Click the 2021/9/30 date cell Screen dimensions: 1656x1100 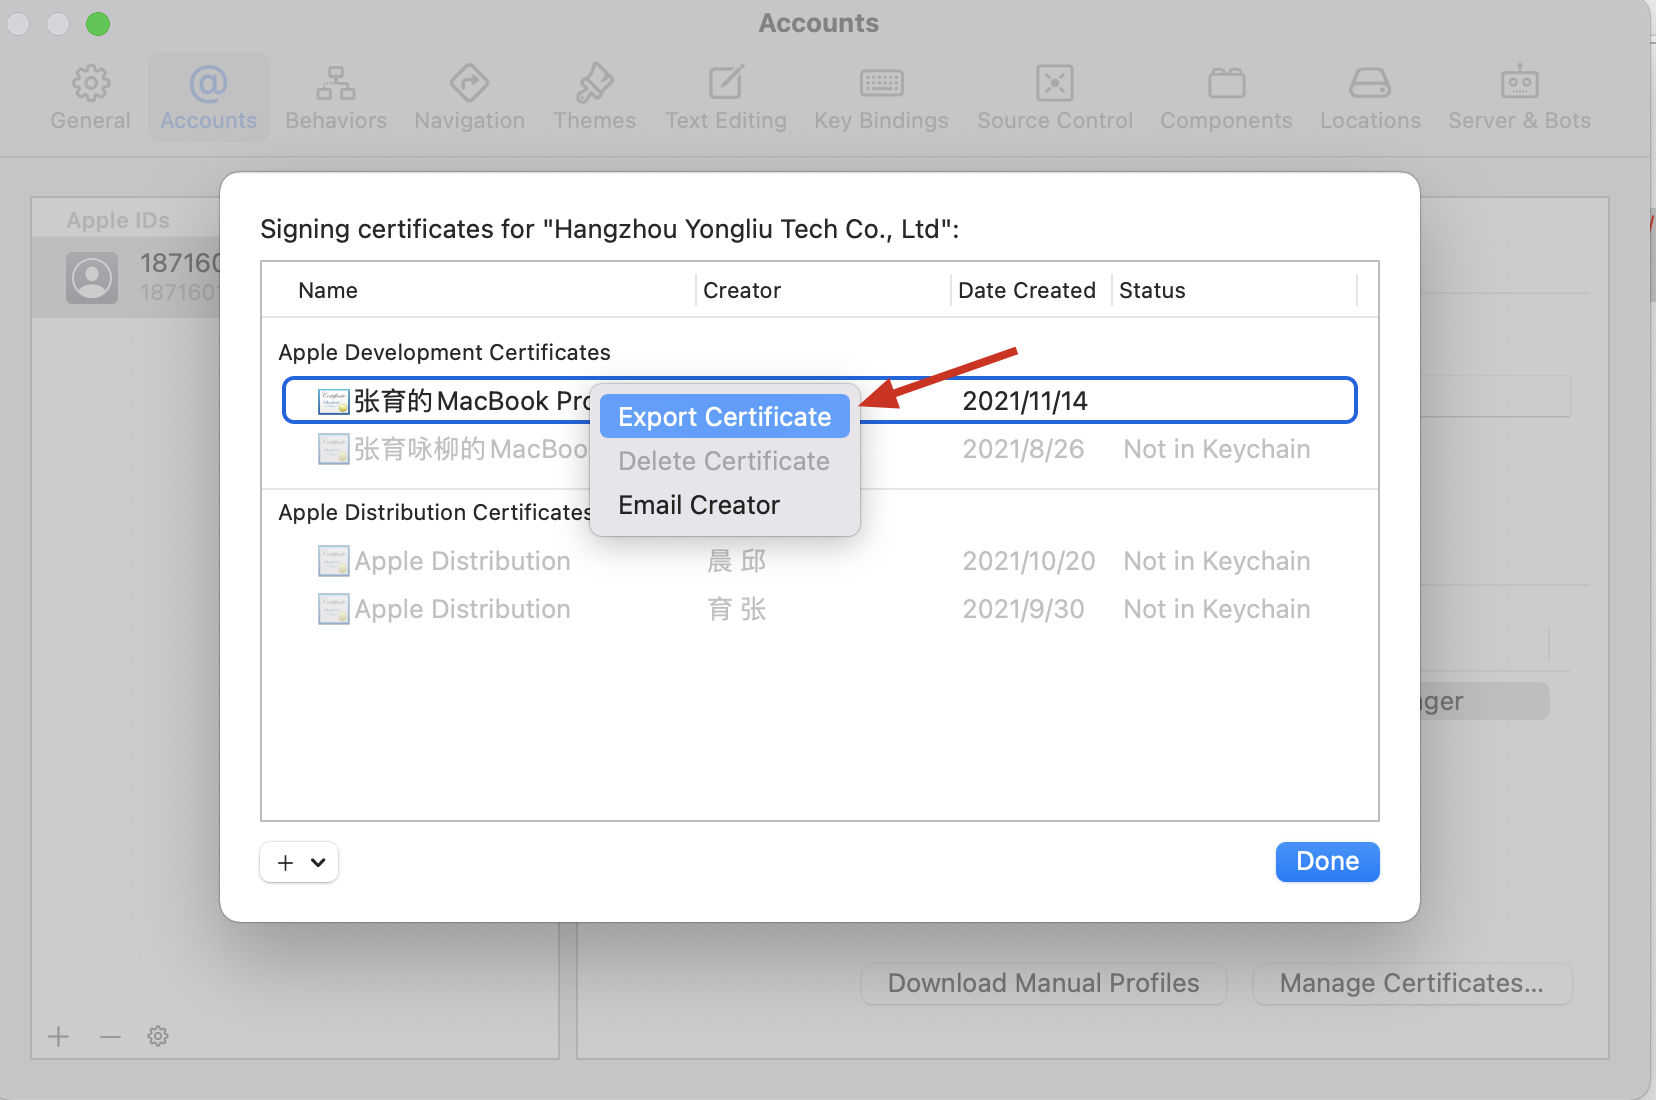(1023, 609)
